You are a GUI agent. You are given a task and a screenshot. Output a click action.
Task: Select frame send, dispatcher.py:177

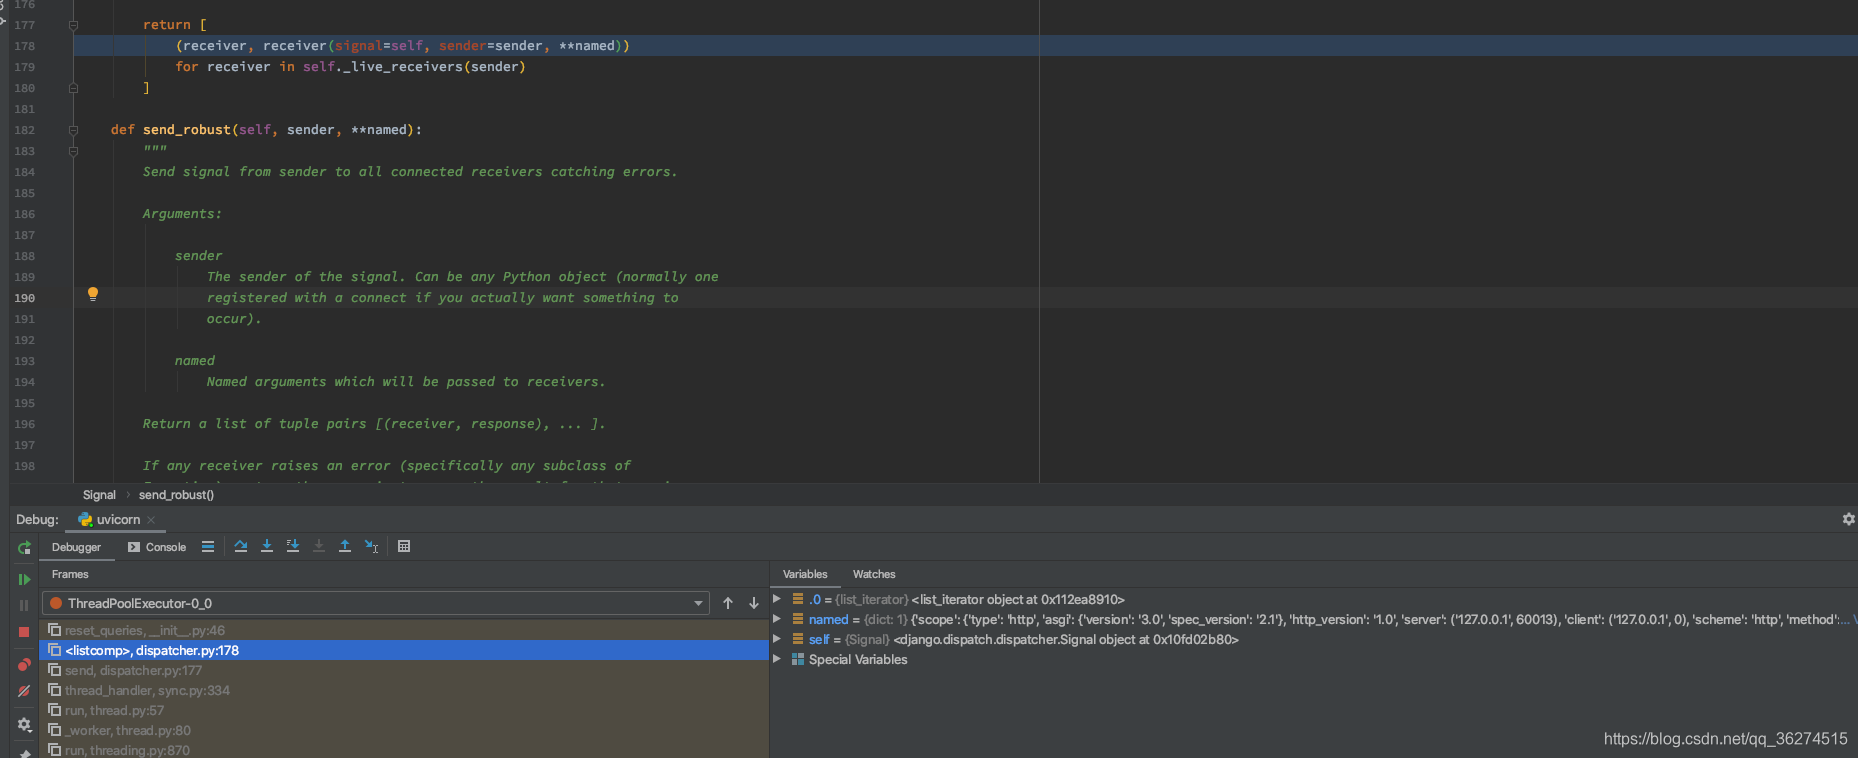pyautogui.click(x=404, y=670)
